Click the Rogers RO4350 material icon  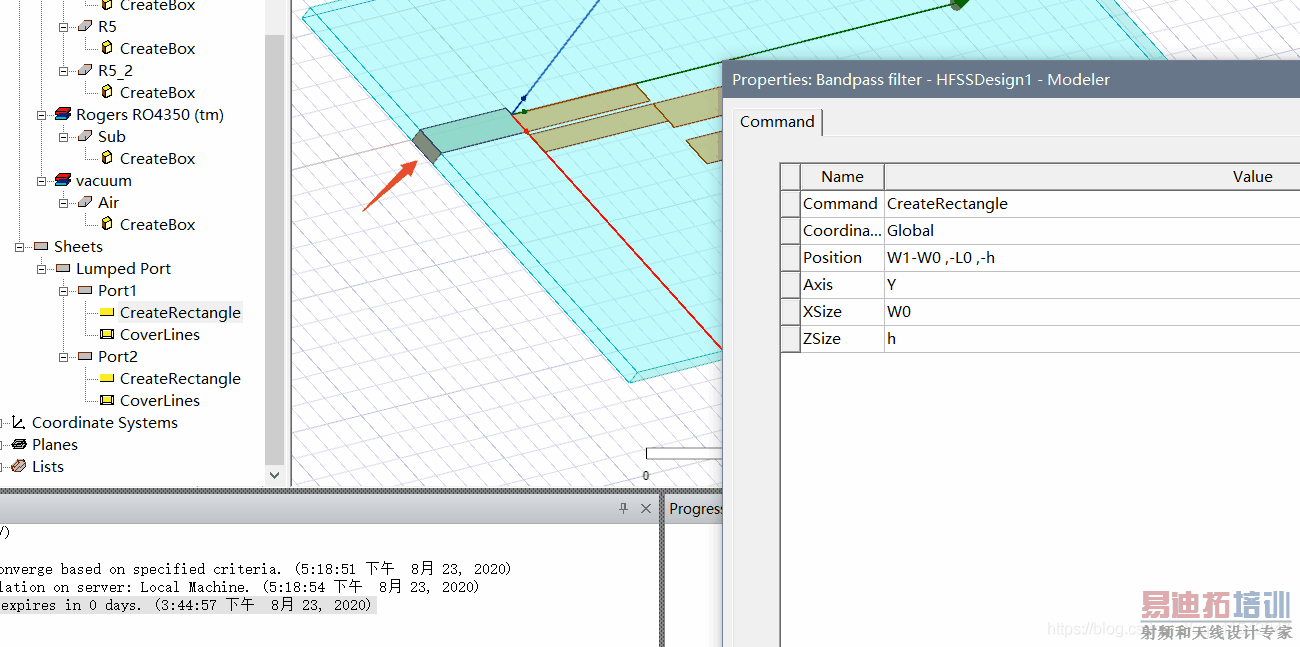point(63,115)
